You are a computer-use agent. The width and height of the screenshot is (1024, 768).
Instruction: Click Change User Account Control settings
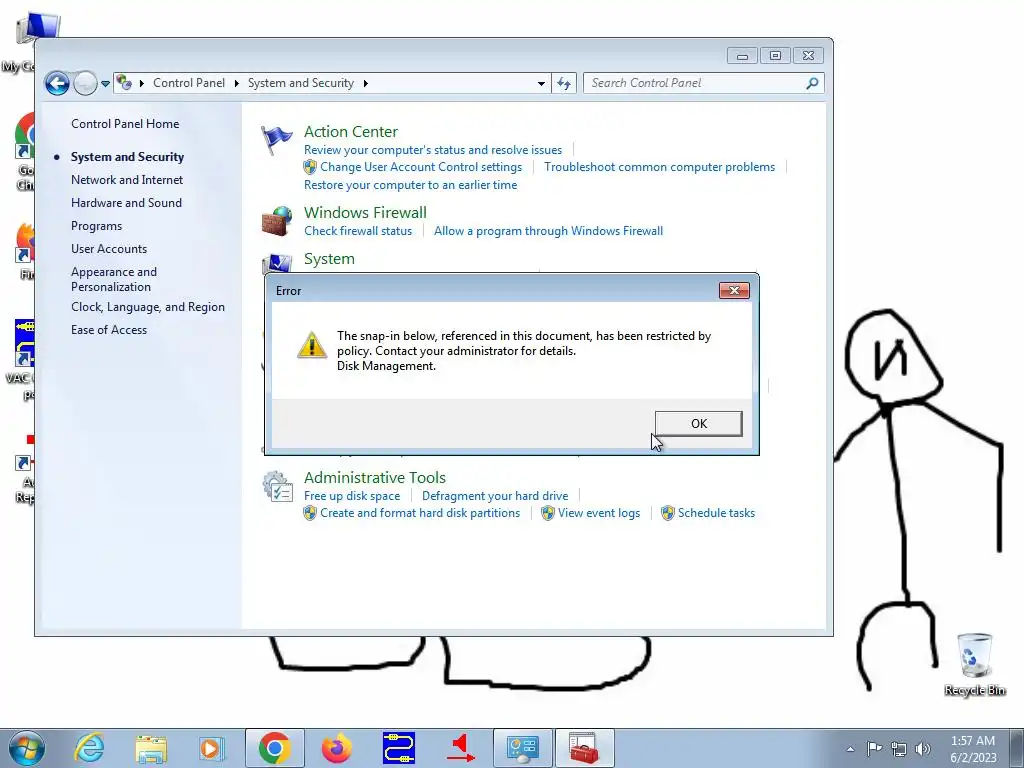point(421,167)
